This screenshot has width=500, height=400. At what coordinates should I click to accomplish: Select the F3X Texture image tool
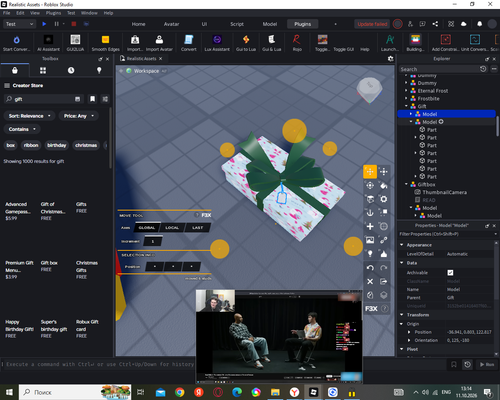click(x=370, y=240)
